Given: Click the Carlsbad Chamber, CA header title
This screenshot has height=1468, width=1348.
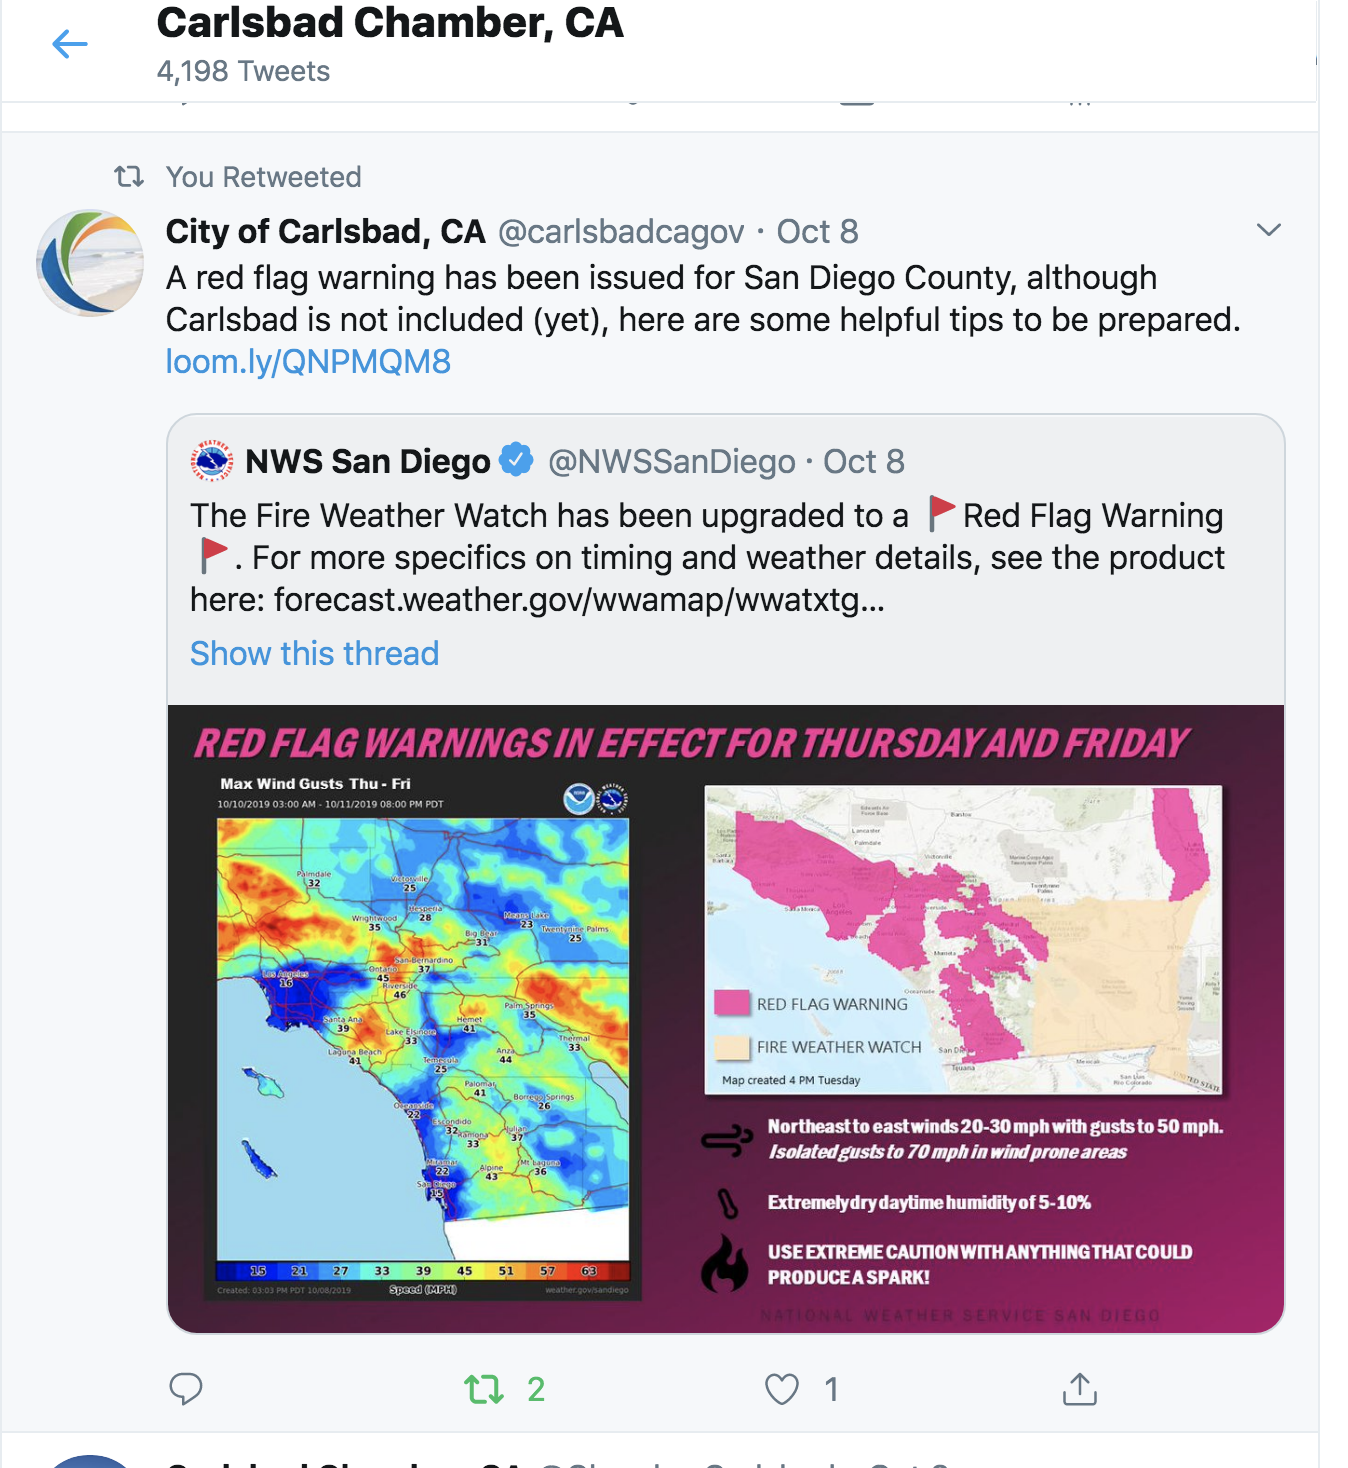Looking at the screenshot, I should coord(390,23).
